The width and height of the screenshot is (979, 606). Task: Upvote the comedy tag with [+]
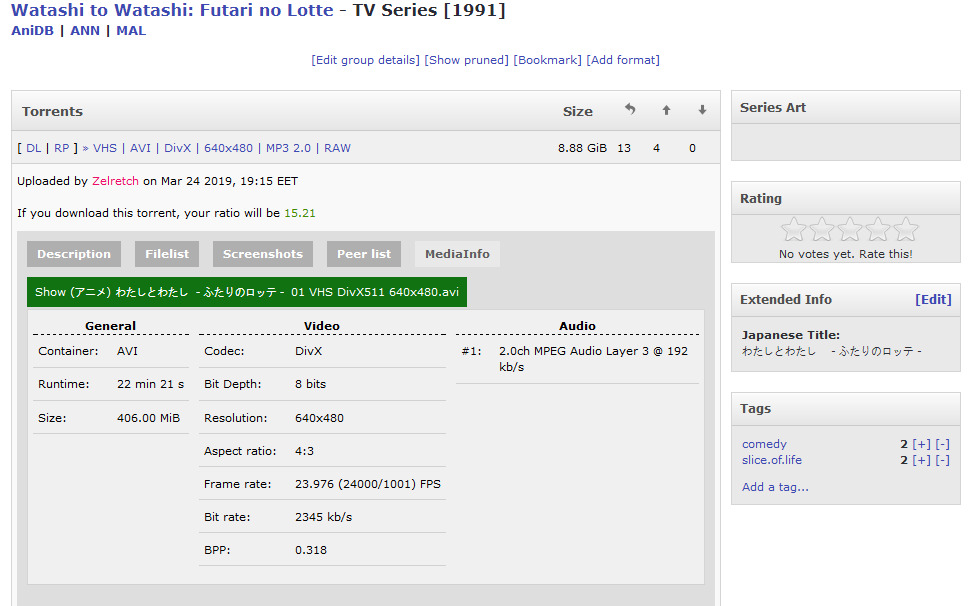click(921, 444)
